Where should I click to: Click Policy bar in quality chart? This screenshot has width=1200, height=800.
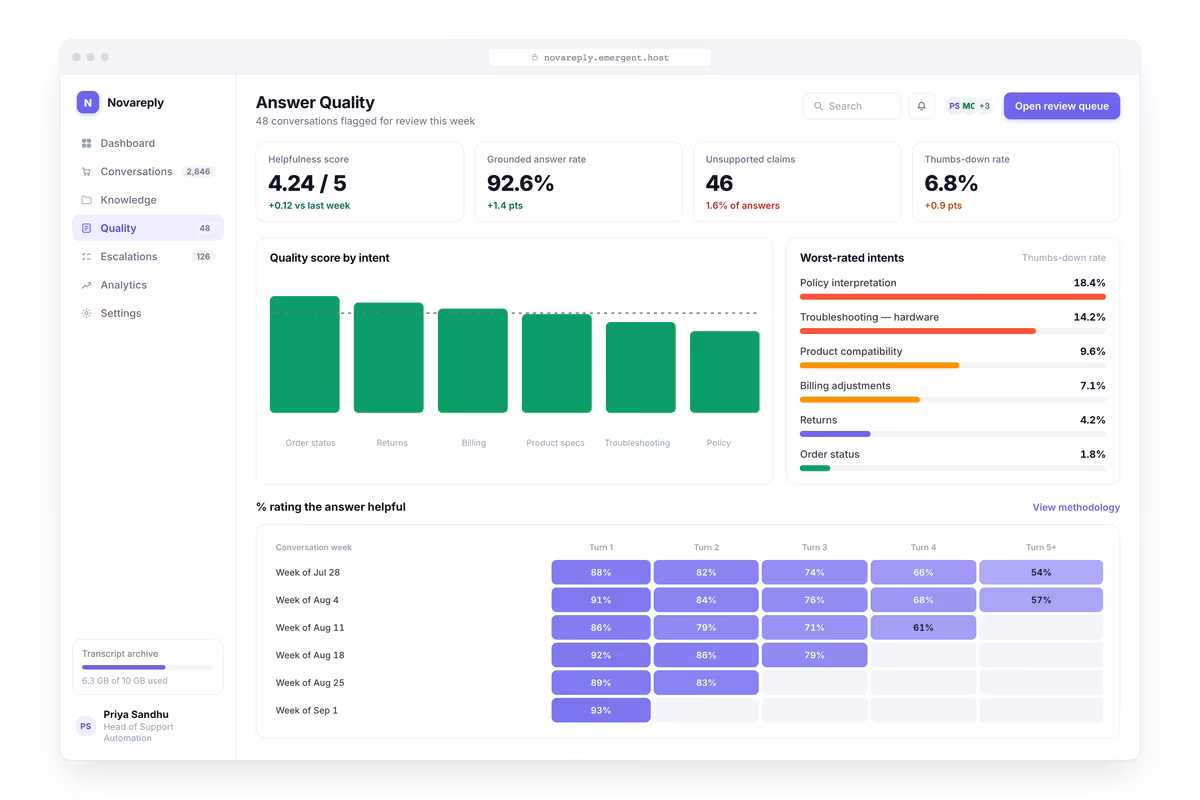click(725, 372)
